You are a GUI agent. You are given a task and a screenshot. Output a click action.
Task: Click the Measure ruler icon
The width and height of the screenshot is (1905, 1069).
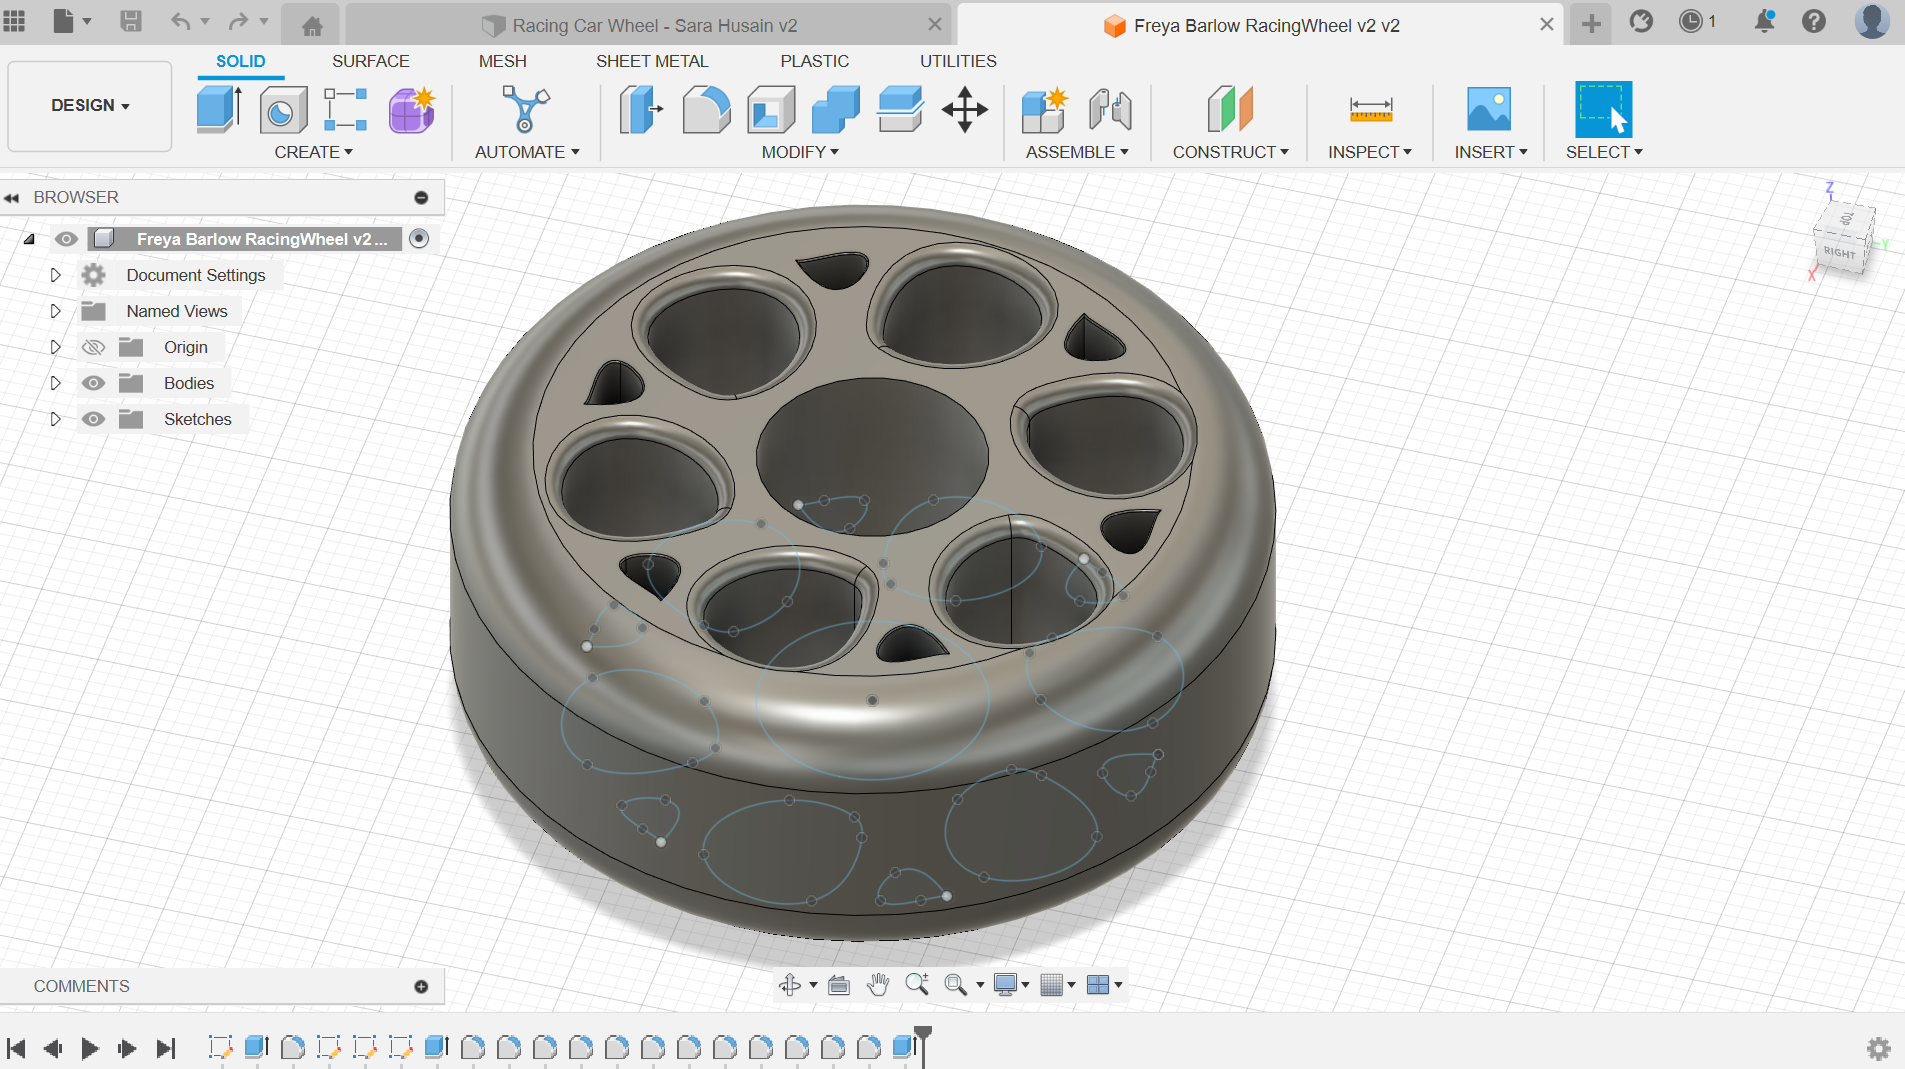click(x=1370, y=109)
